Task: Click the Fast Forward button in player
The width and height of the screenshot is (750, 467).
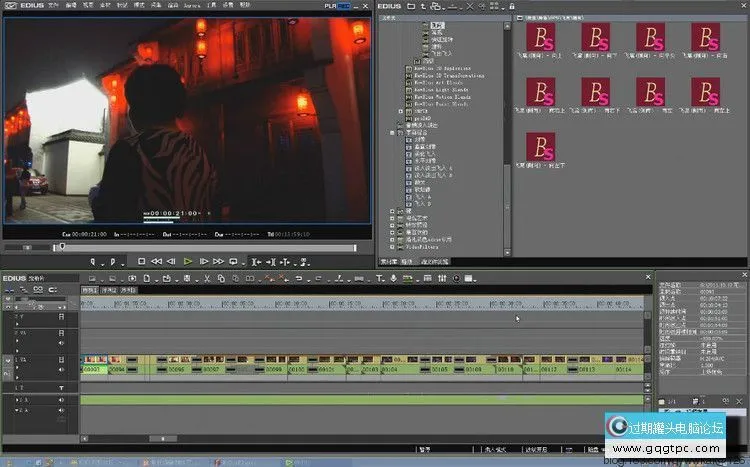Action: [x=218, y=261]
